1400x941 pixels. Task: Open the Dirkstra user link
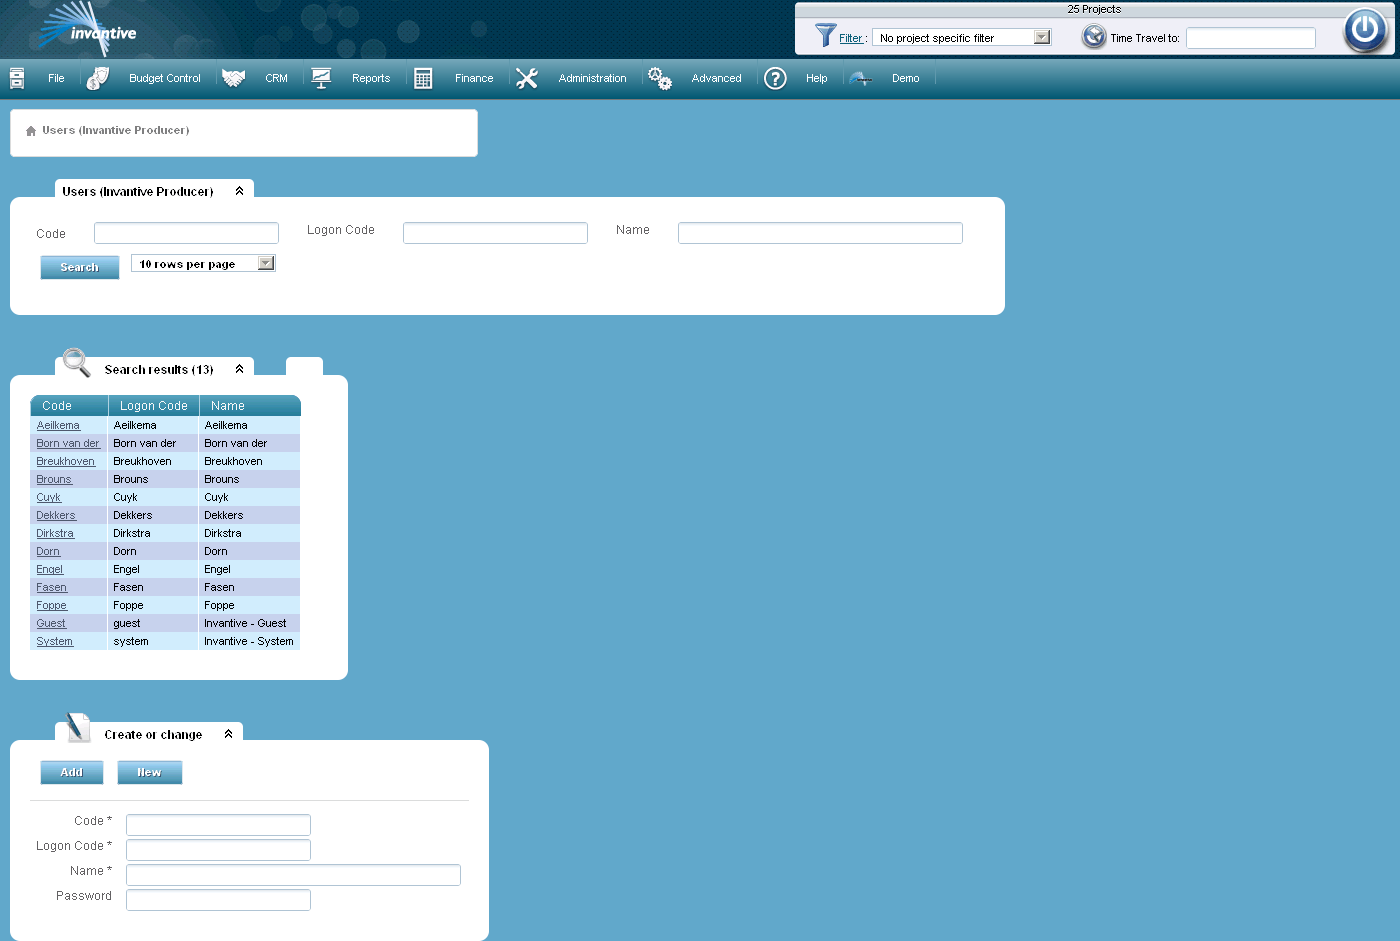point(55,533)
